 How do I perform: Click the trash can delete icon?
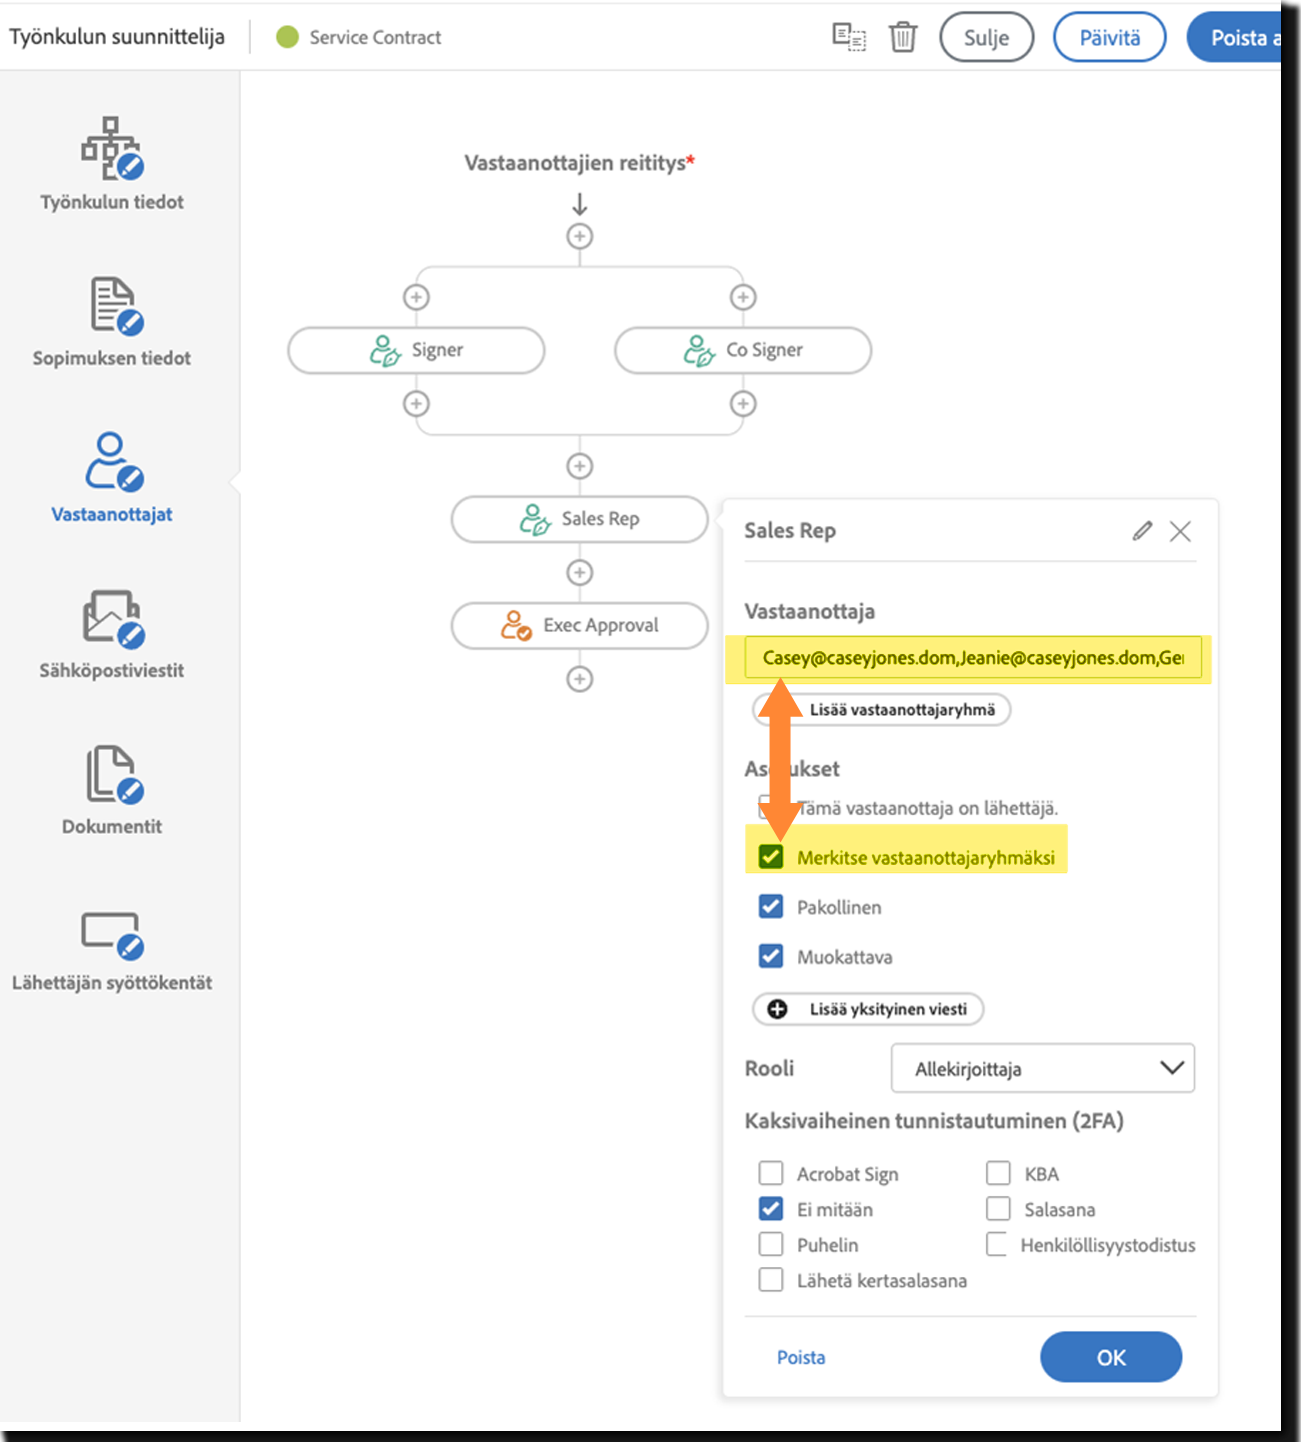(903, 37)
